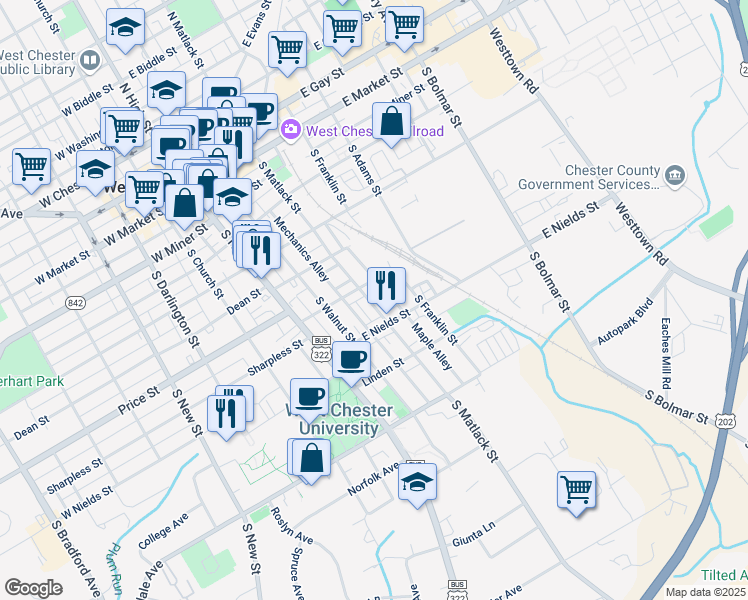Click the W Nields St label

coord(87,501)
